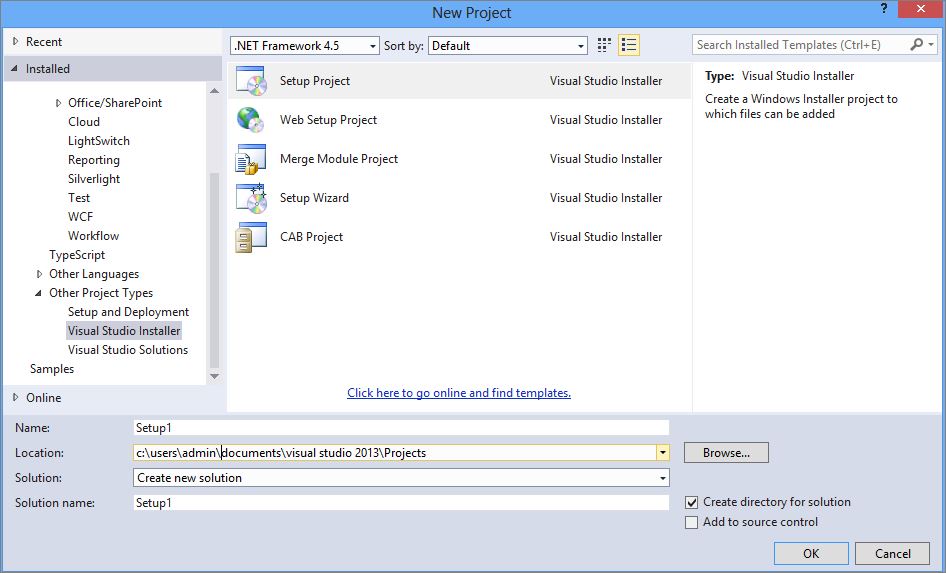Switch to medium icons list view
The image size is (946, 573).
pos(629,45)
